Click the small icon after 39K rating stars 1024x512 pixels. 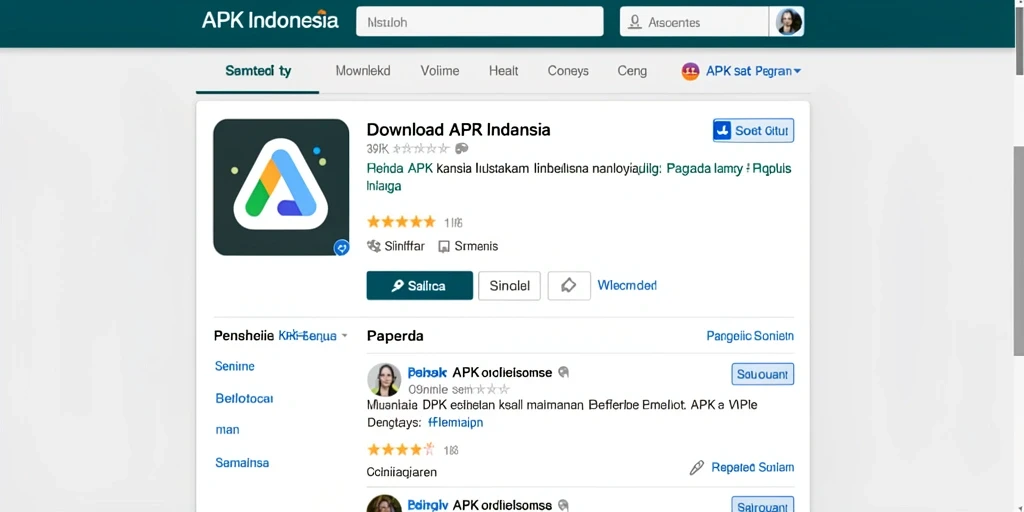(x=462, y=148)
